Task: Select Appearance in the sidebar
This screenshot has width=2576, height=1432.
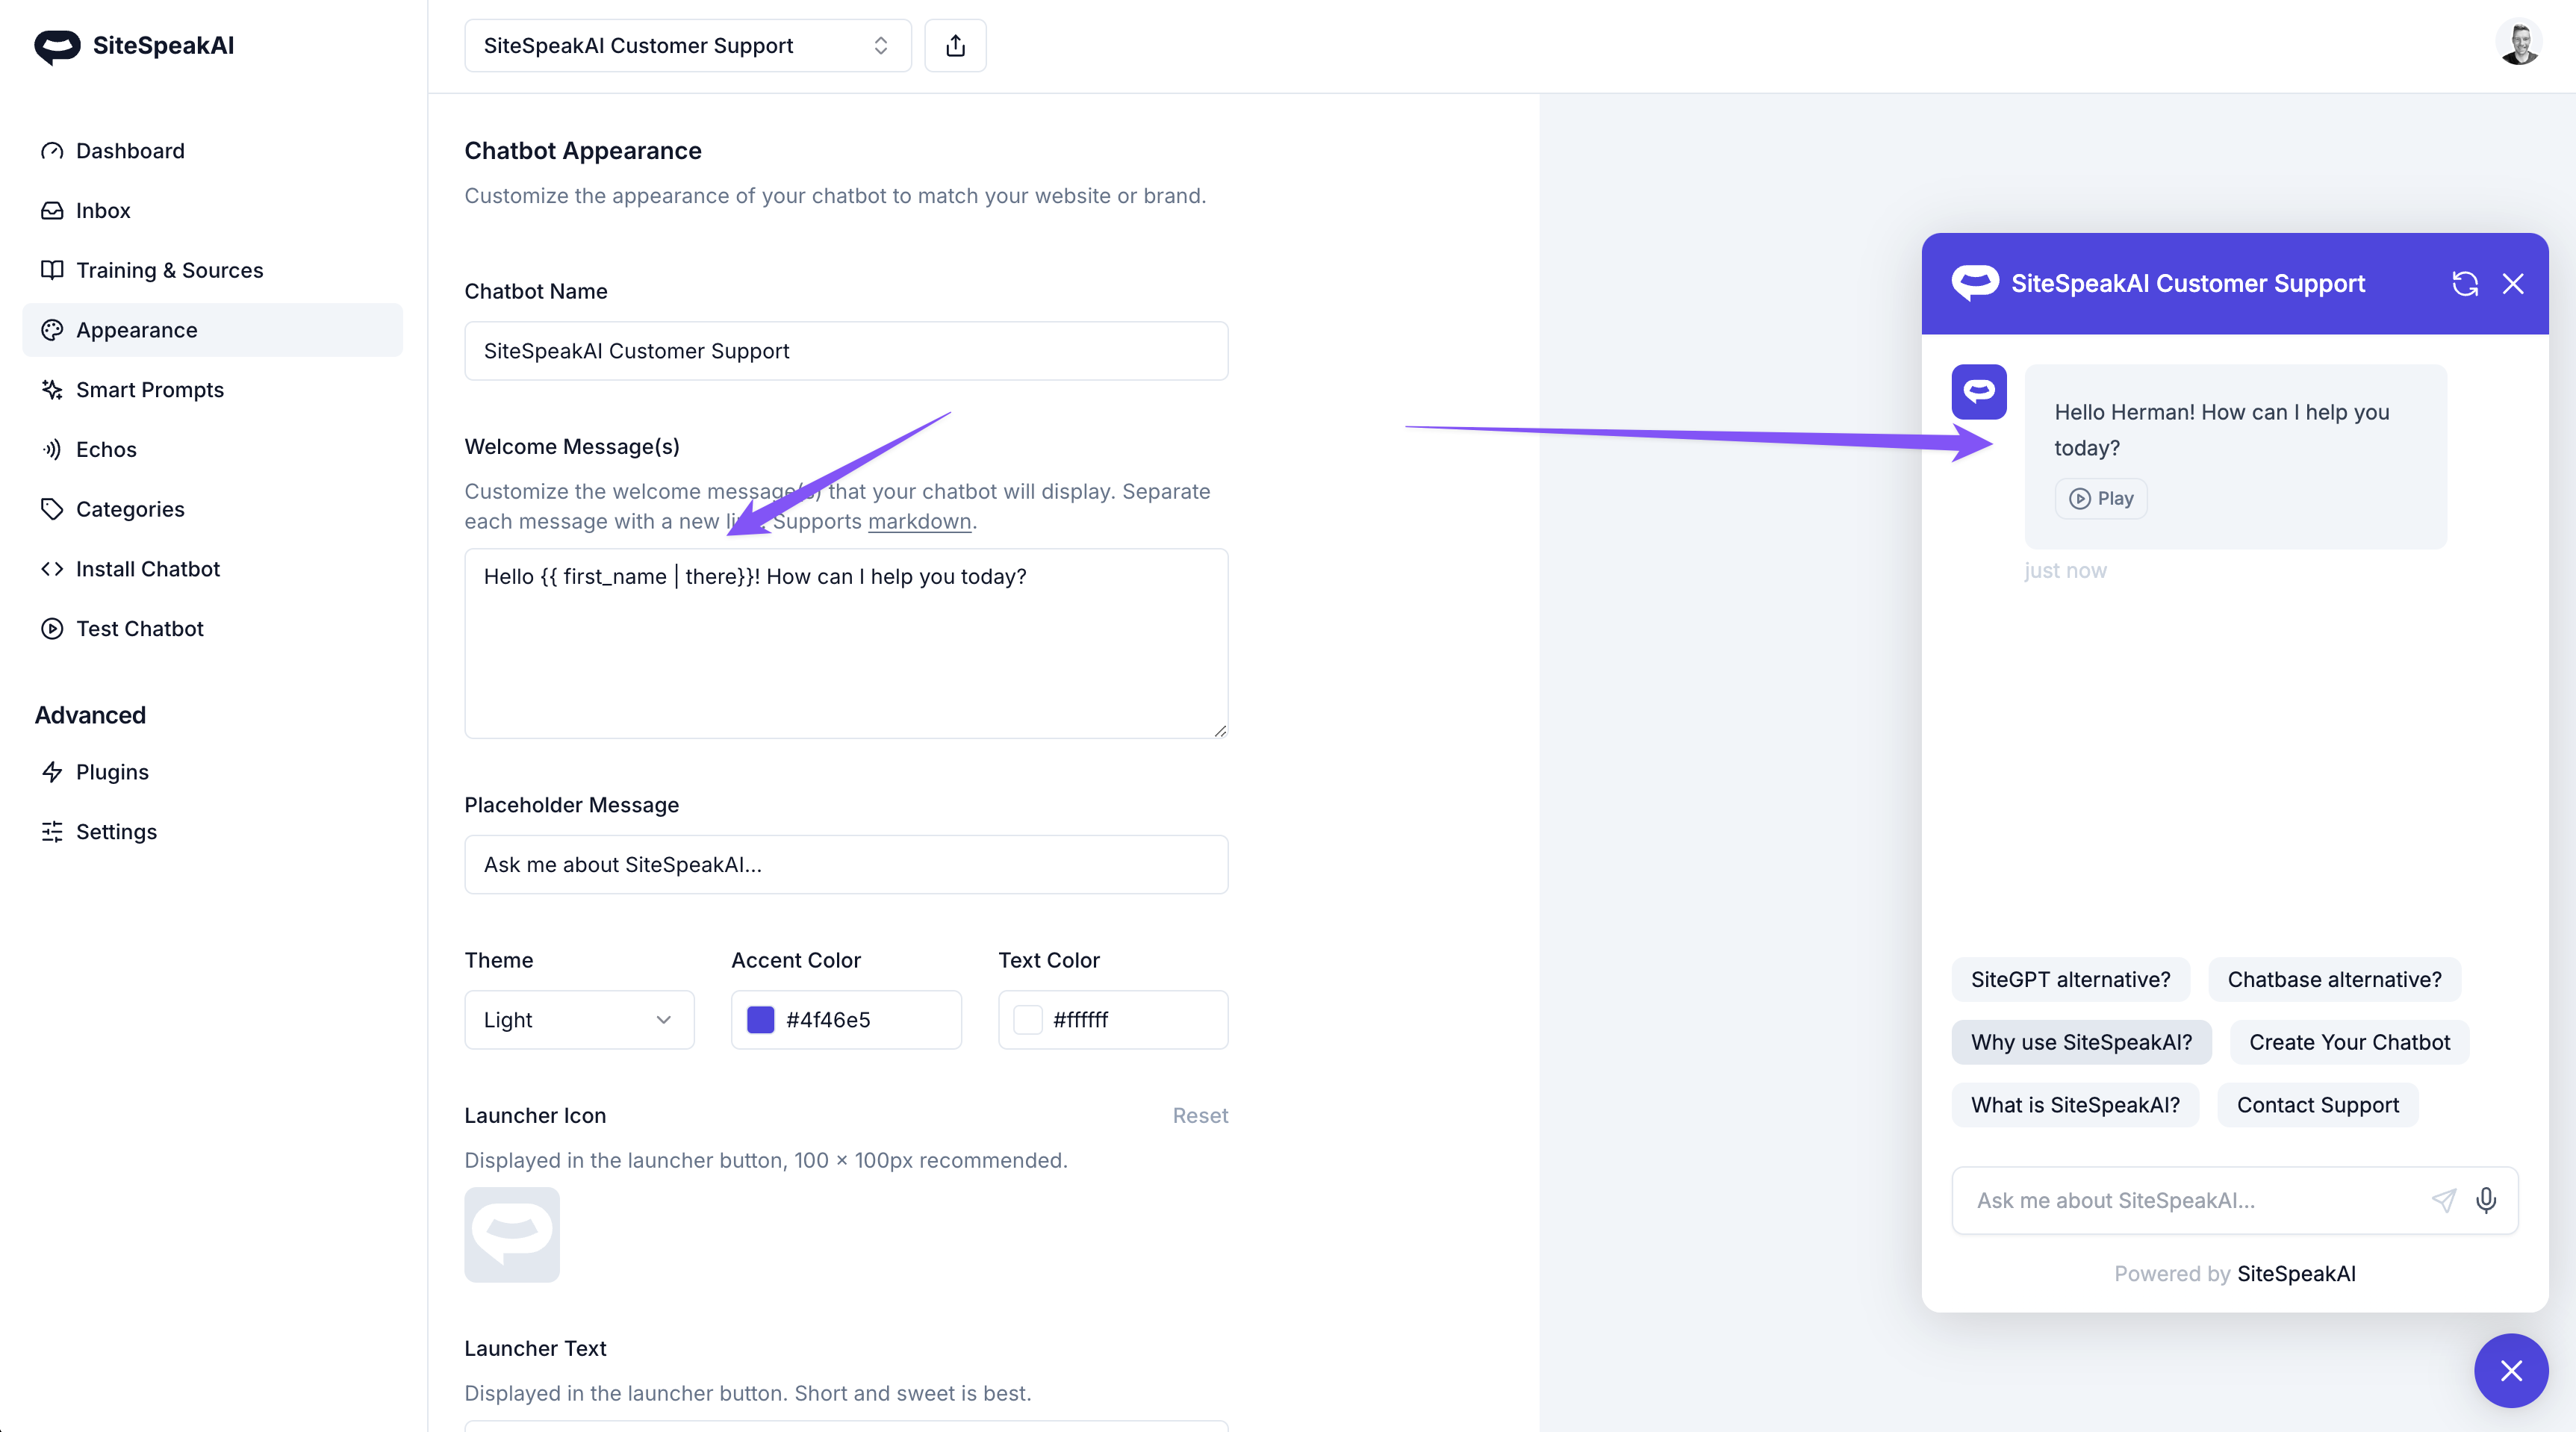Action: pyautogui.click(x=212, y=330)
